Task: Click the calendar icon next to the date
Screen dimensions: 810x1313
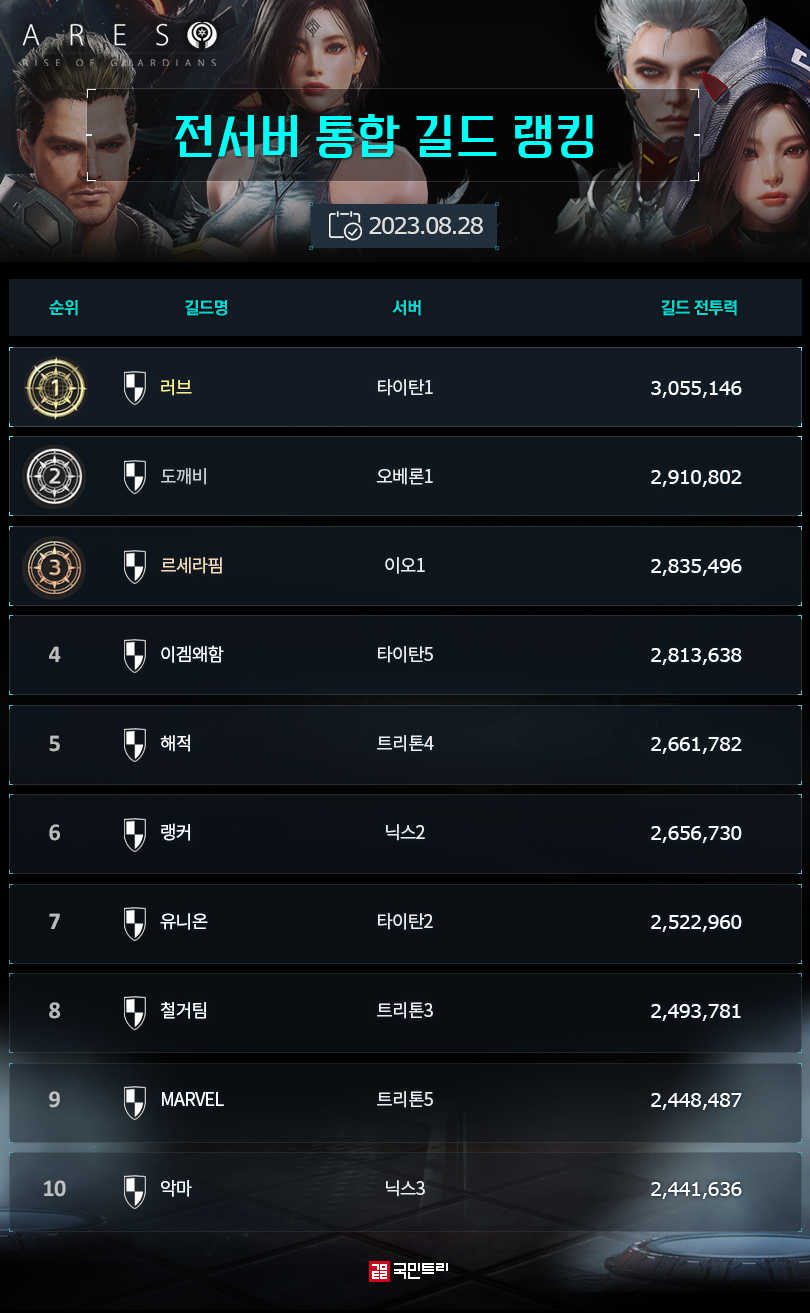Action: pos(345,226)
